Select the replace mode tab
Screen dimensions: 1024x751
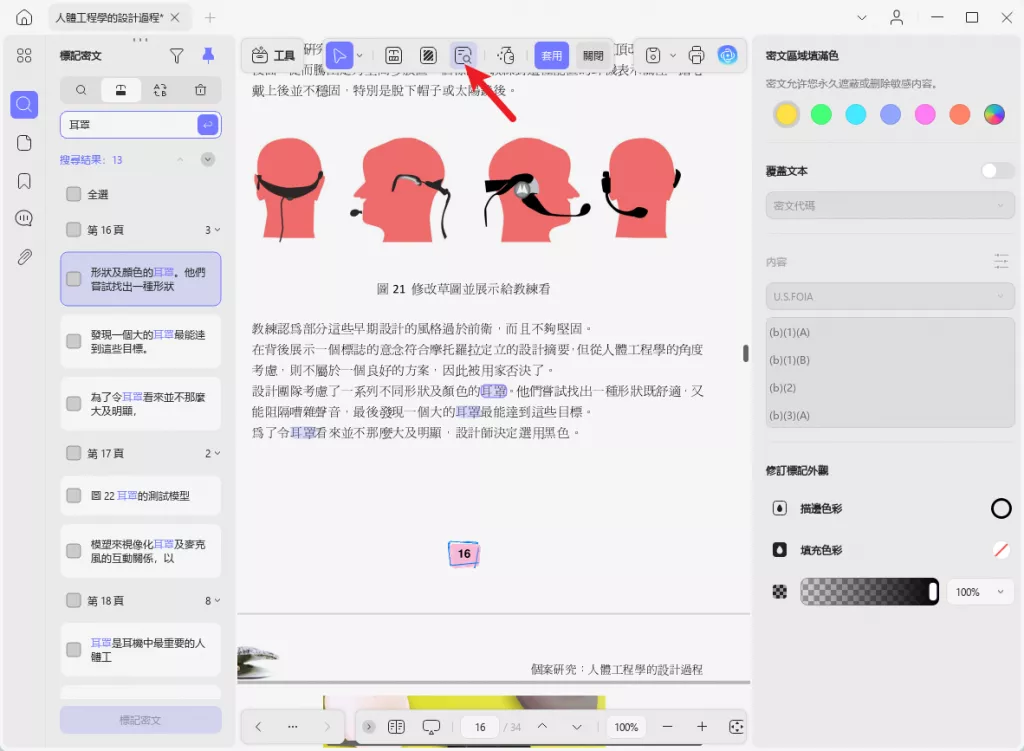coord(161,90)
